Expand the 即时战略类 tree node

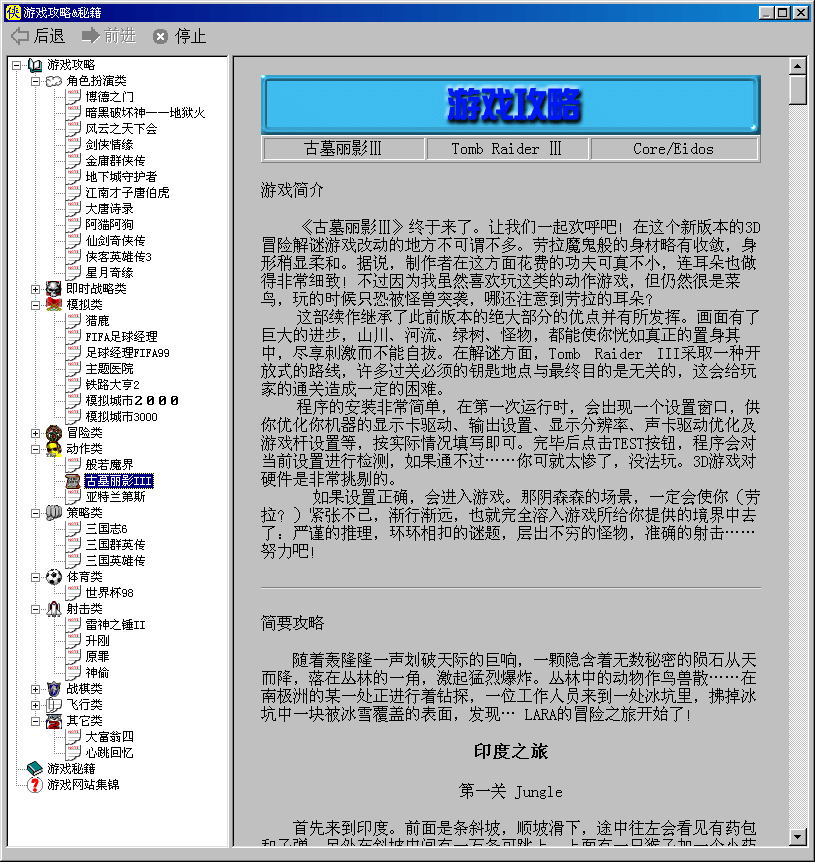coord(36,289)
